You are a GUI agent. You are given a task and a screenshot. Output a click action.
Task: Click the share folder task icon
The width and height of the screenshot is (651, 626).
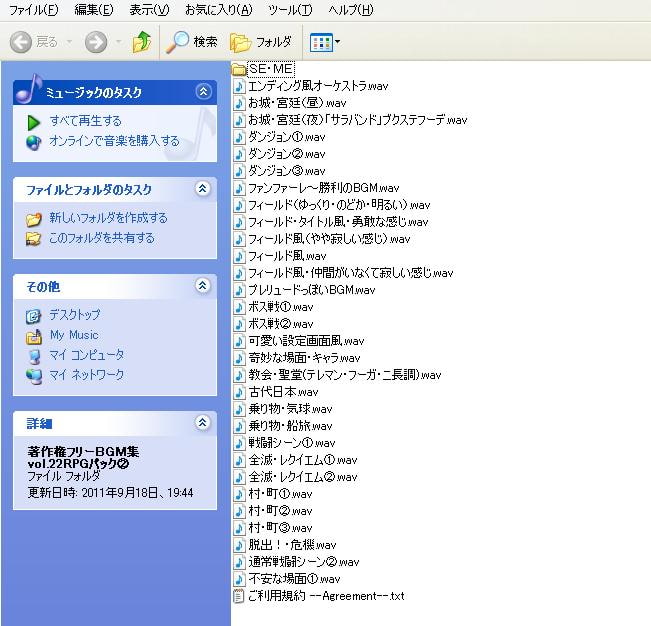[x=34, y=239]
